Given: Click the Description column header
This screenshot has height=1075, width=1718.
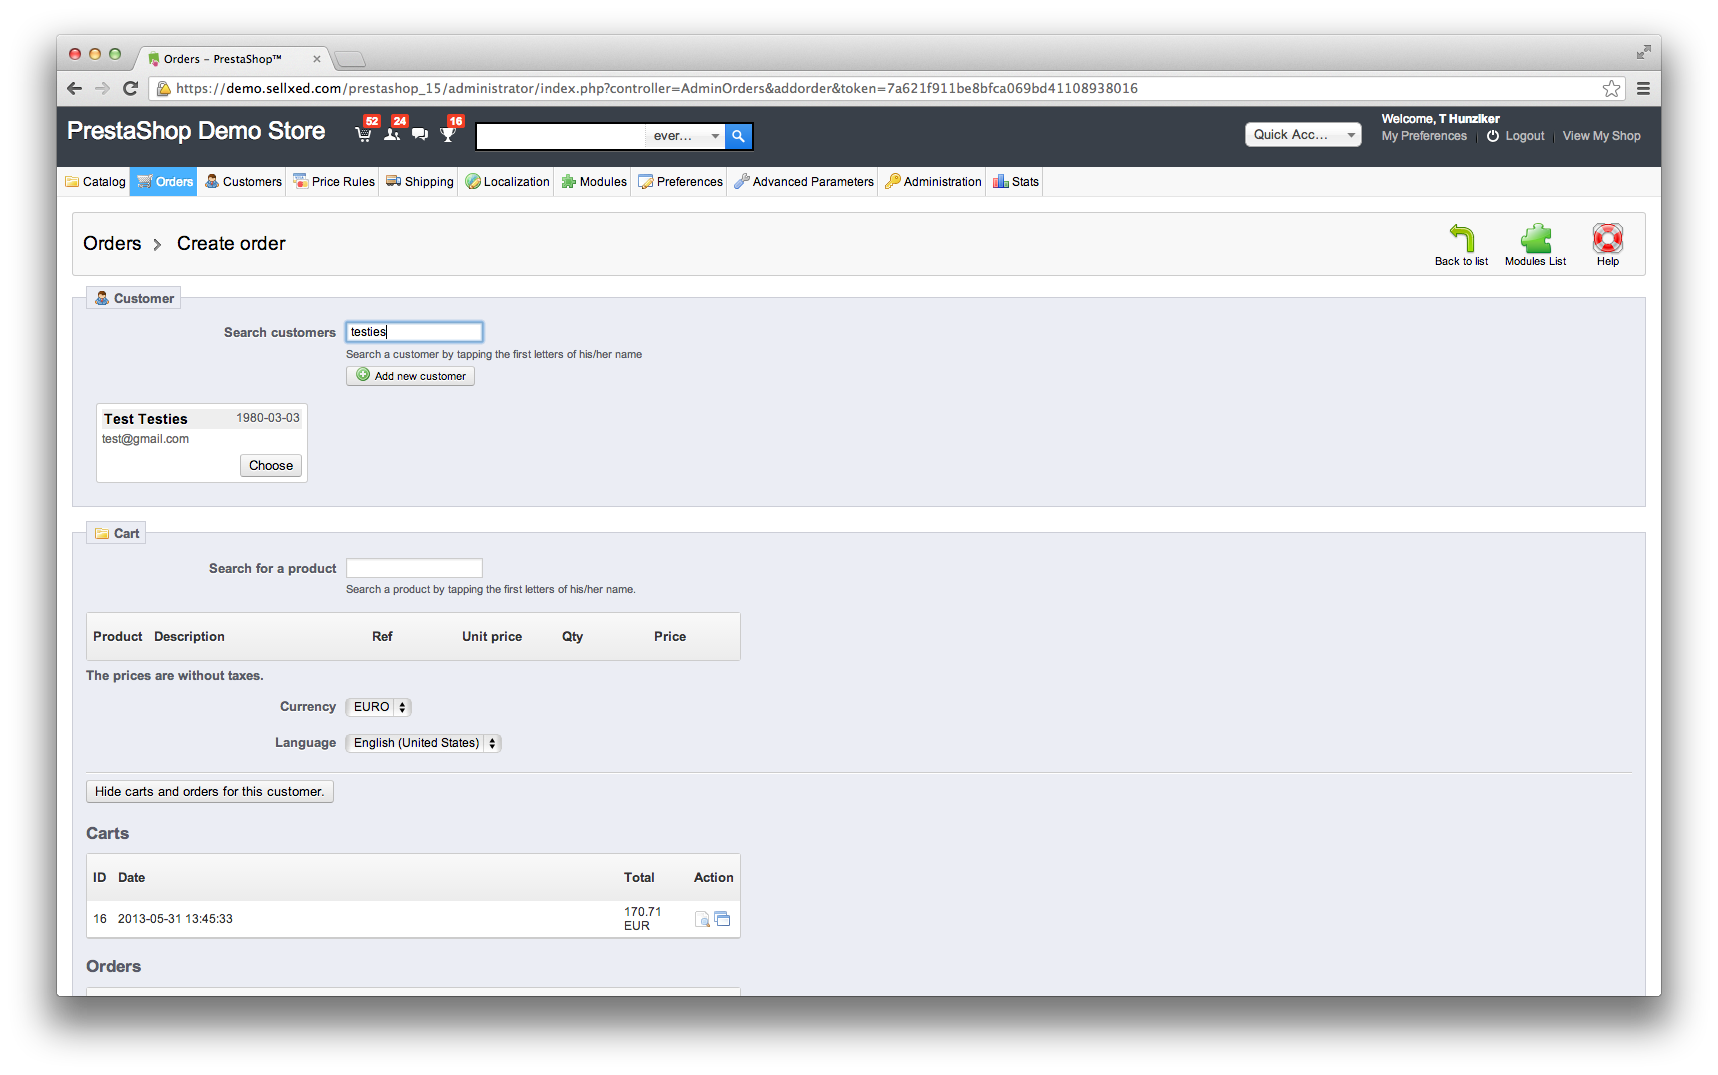Looking at the screenshot, I should (189, 637).
